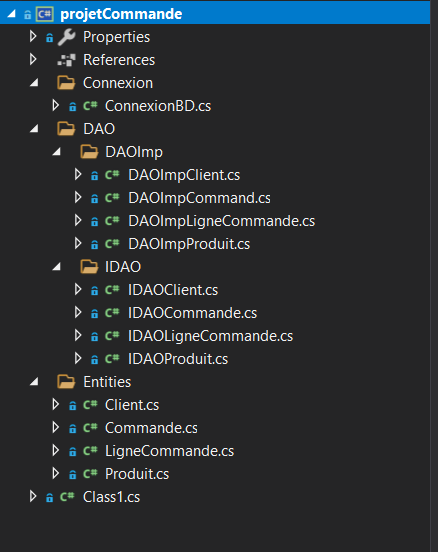438x552 pixels.
Task: Select the Client.cs file name
Action: [x=132, y=405]
